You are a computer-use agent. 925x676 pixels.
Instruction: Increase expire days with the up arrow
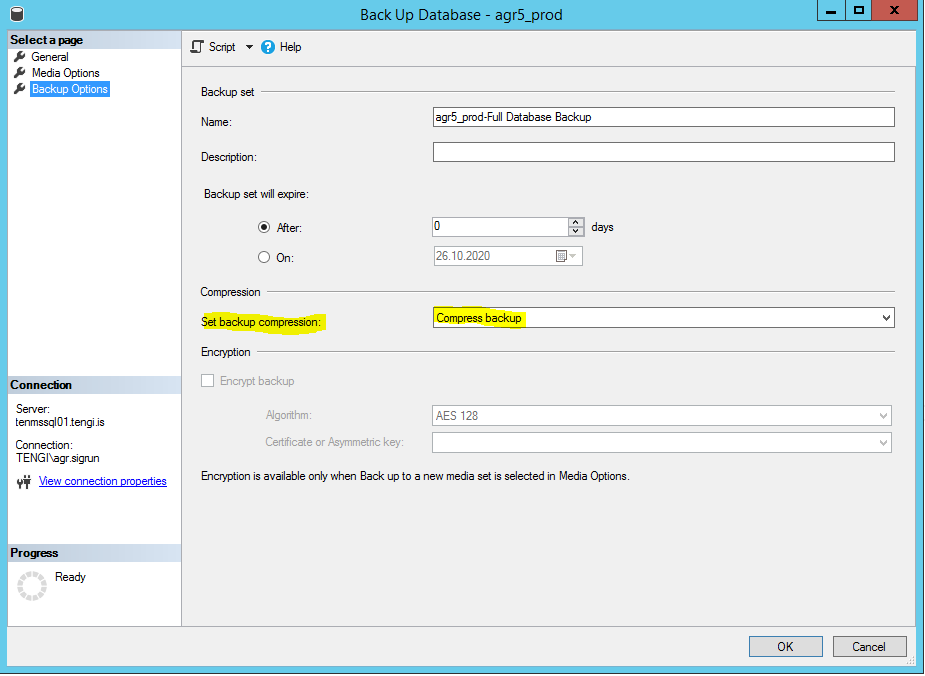[x=576, y=222]
